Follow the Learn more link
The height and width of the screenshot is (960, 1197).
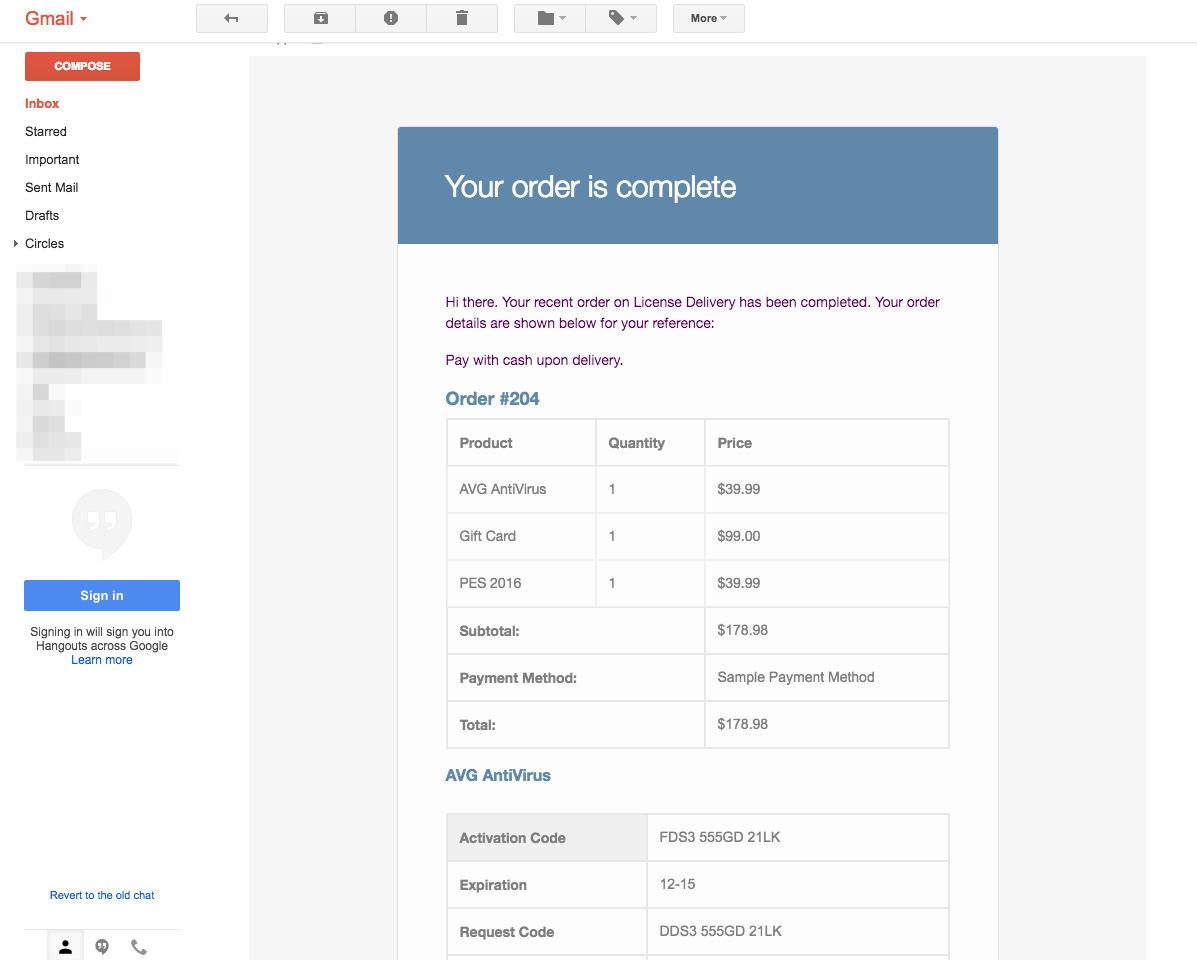coord(102,660)
